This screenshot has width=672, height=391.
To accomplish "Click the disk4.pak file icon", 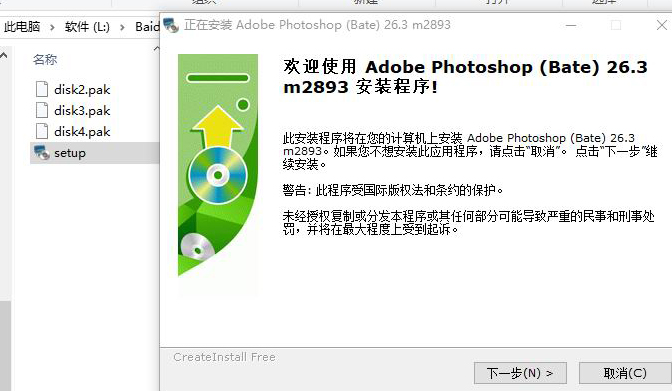I will pos(42,131).
